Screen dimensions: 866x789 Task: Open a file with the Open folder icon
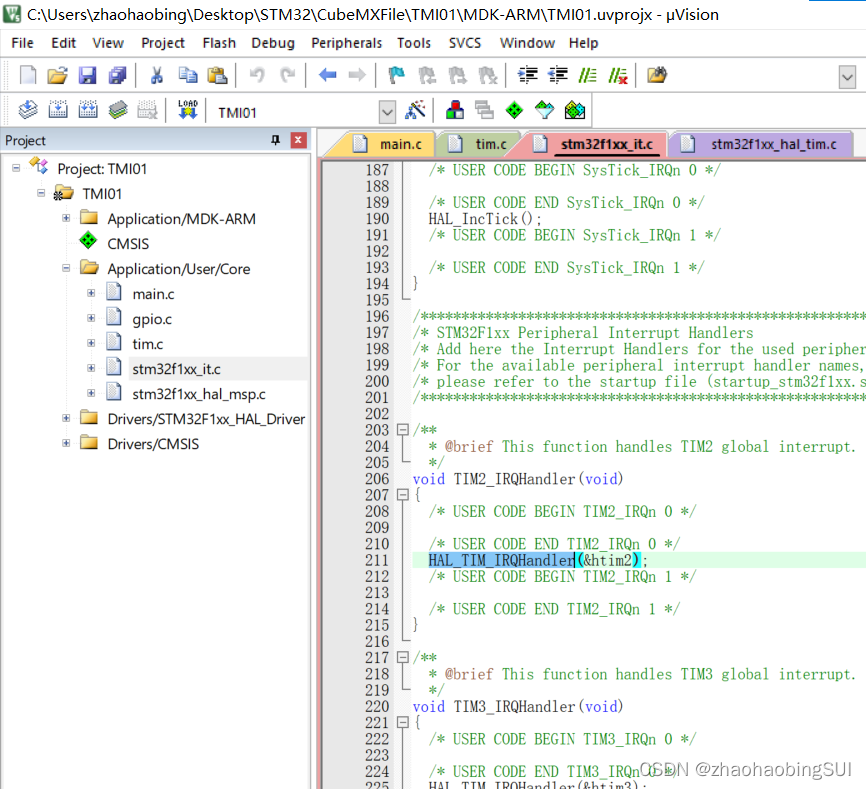click(x=57, y=75)
